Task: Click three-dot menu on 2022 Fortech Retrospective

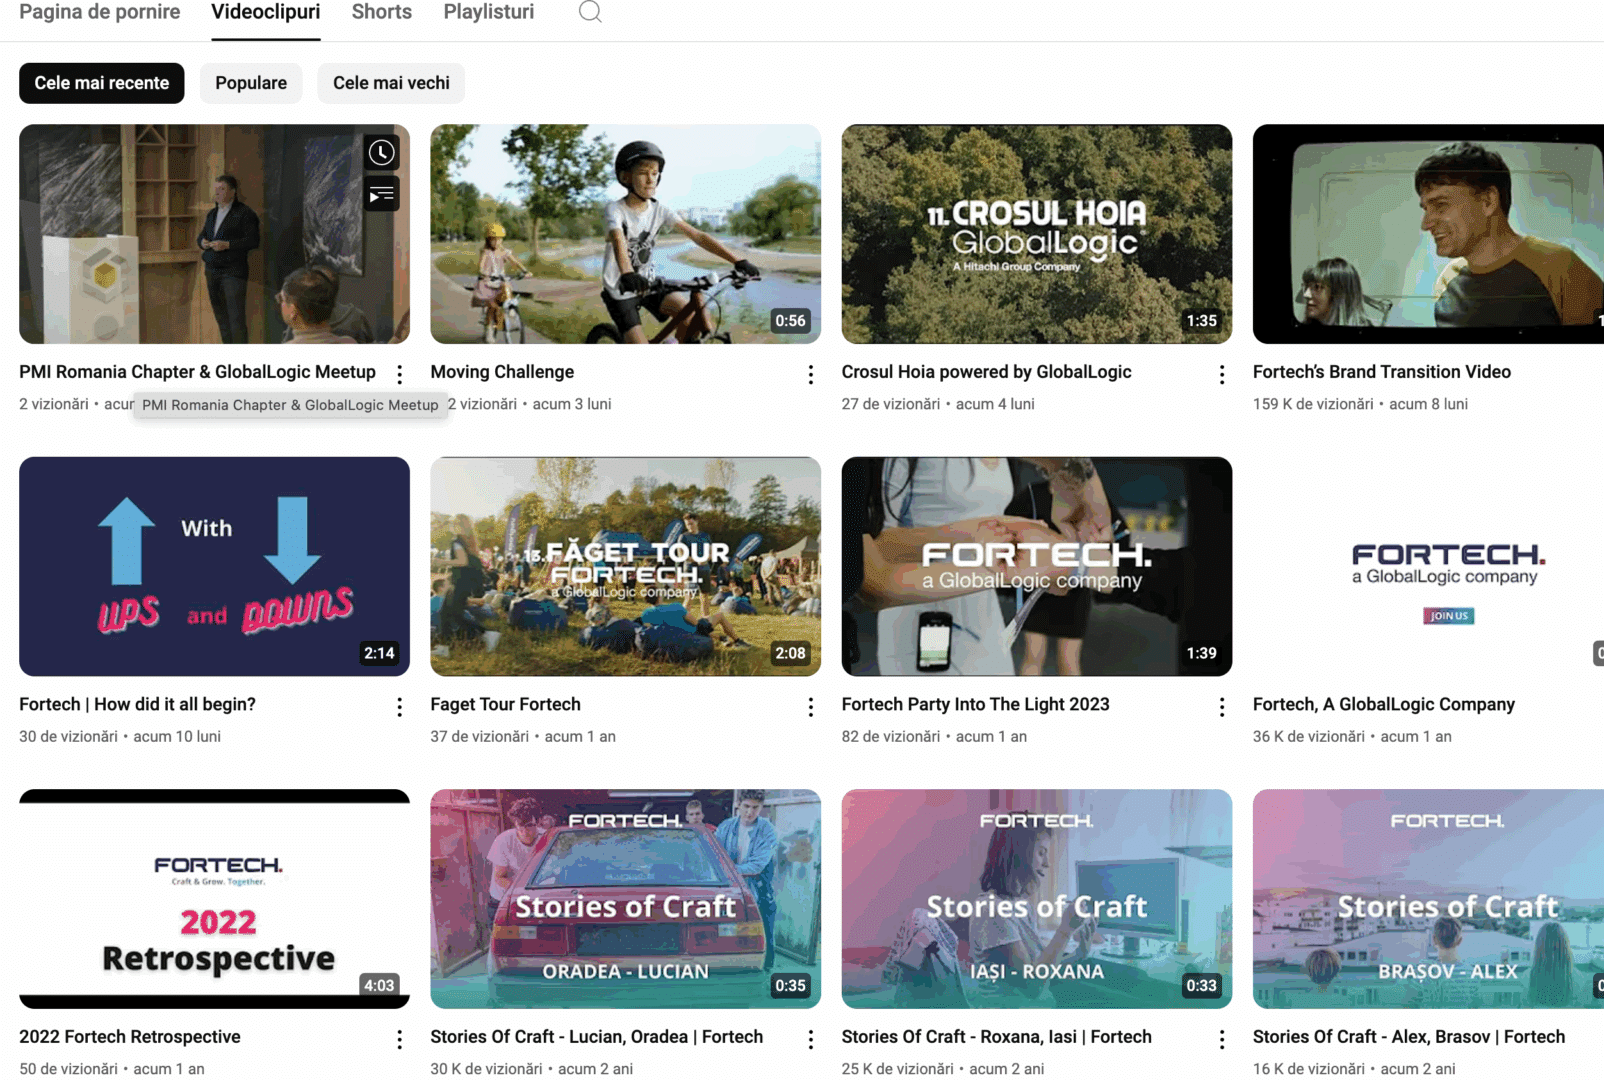Action: click(399, 1040)
